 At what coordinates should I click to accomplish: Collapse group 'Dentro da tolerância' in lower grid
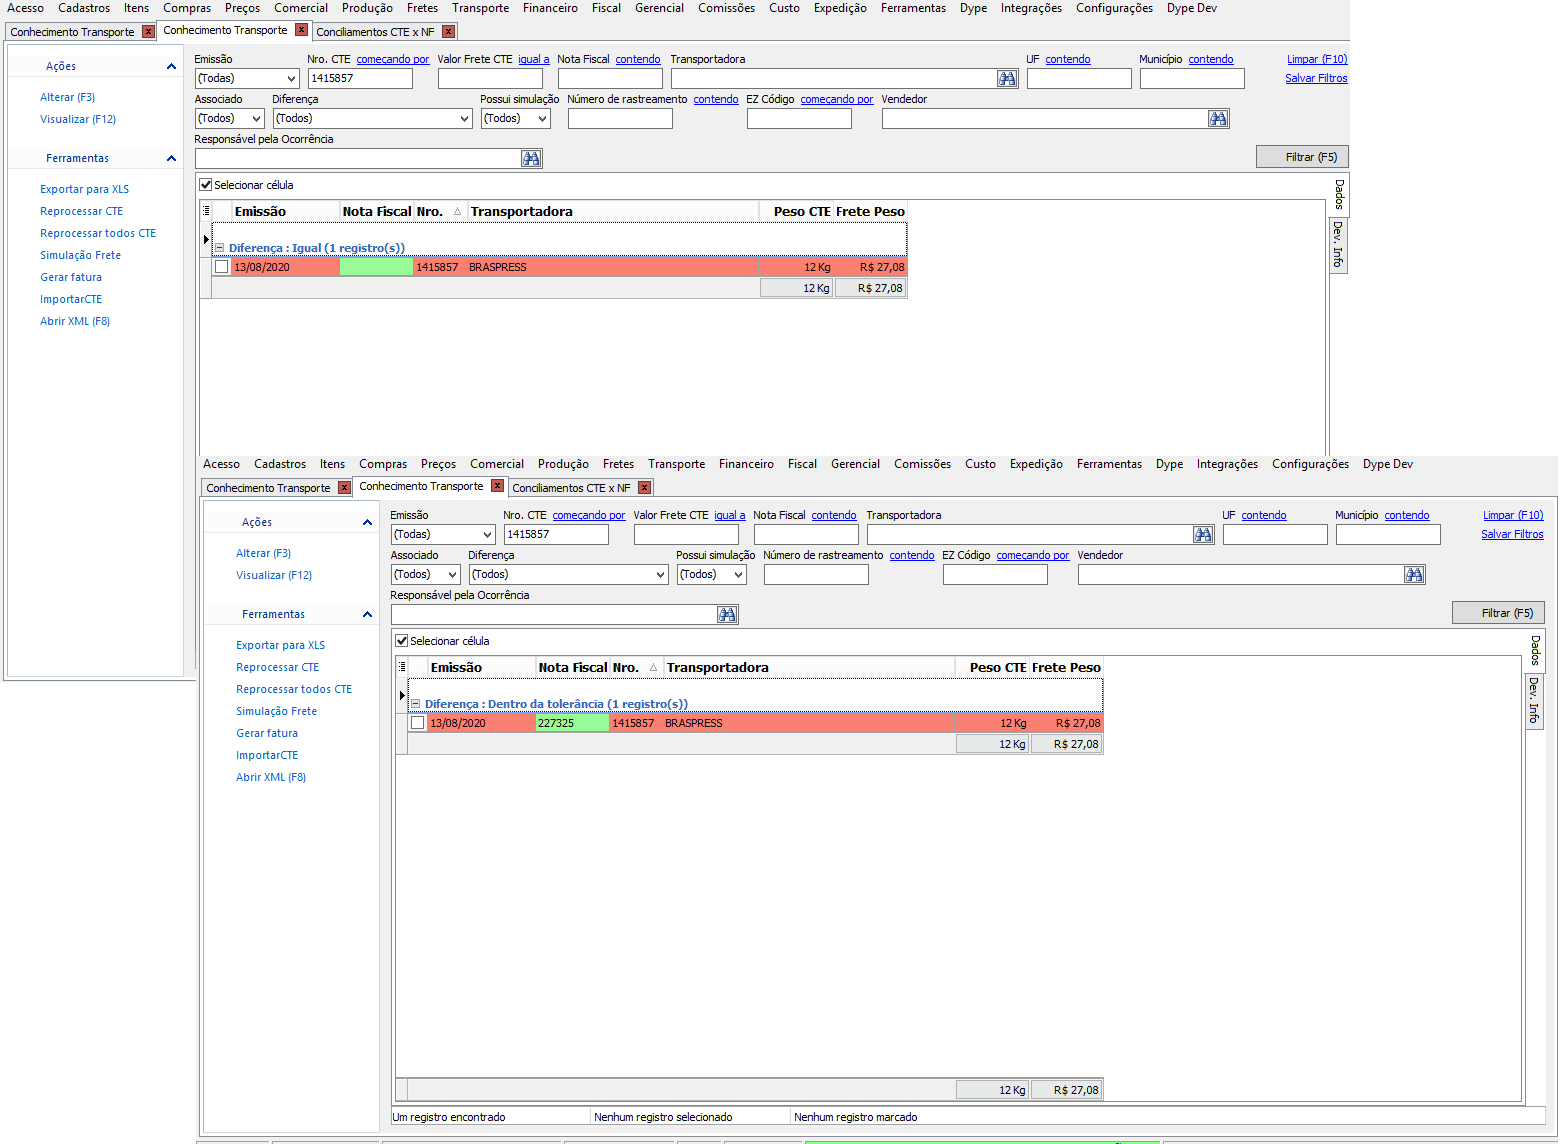tap(415, 704)
